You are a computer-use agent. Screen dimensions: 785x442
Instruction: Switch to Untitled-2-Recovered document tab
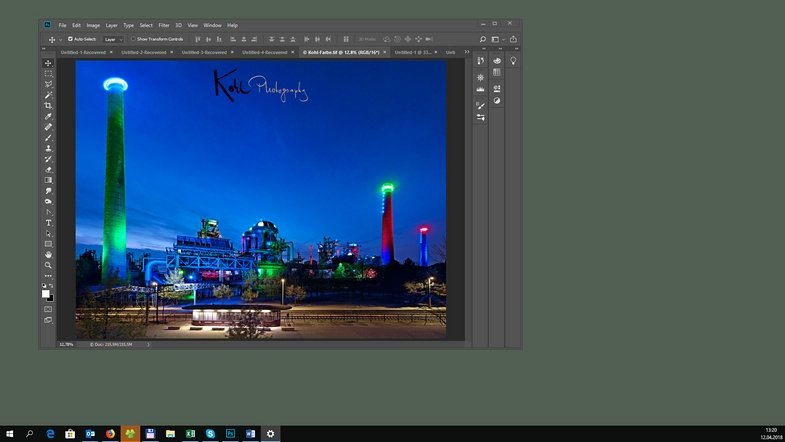point(144,52)
